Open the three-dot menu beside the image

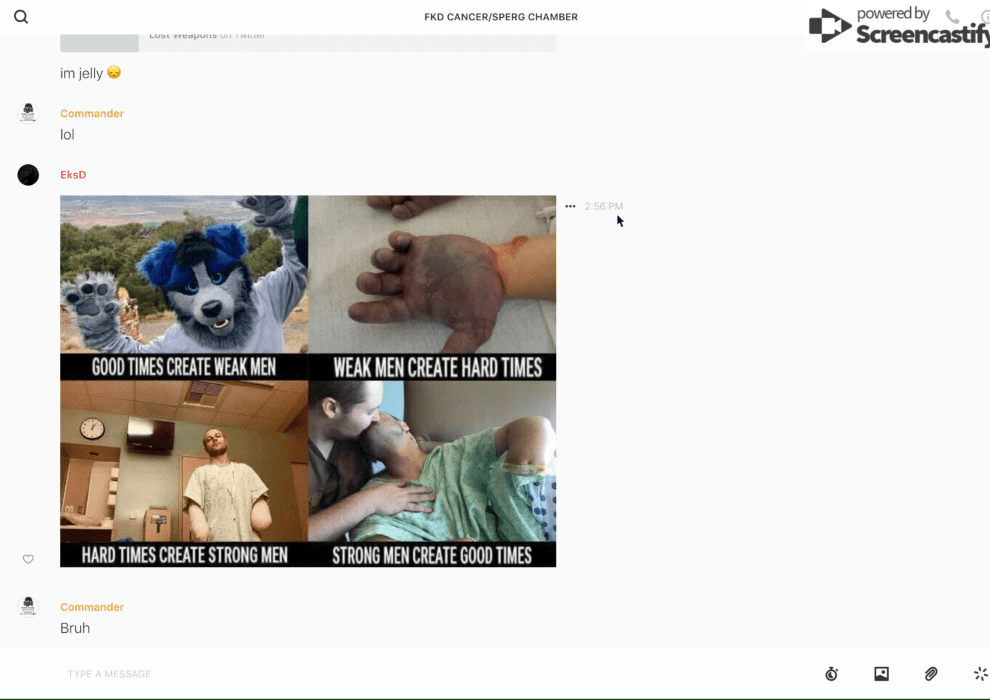(x=570, y=207)
